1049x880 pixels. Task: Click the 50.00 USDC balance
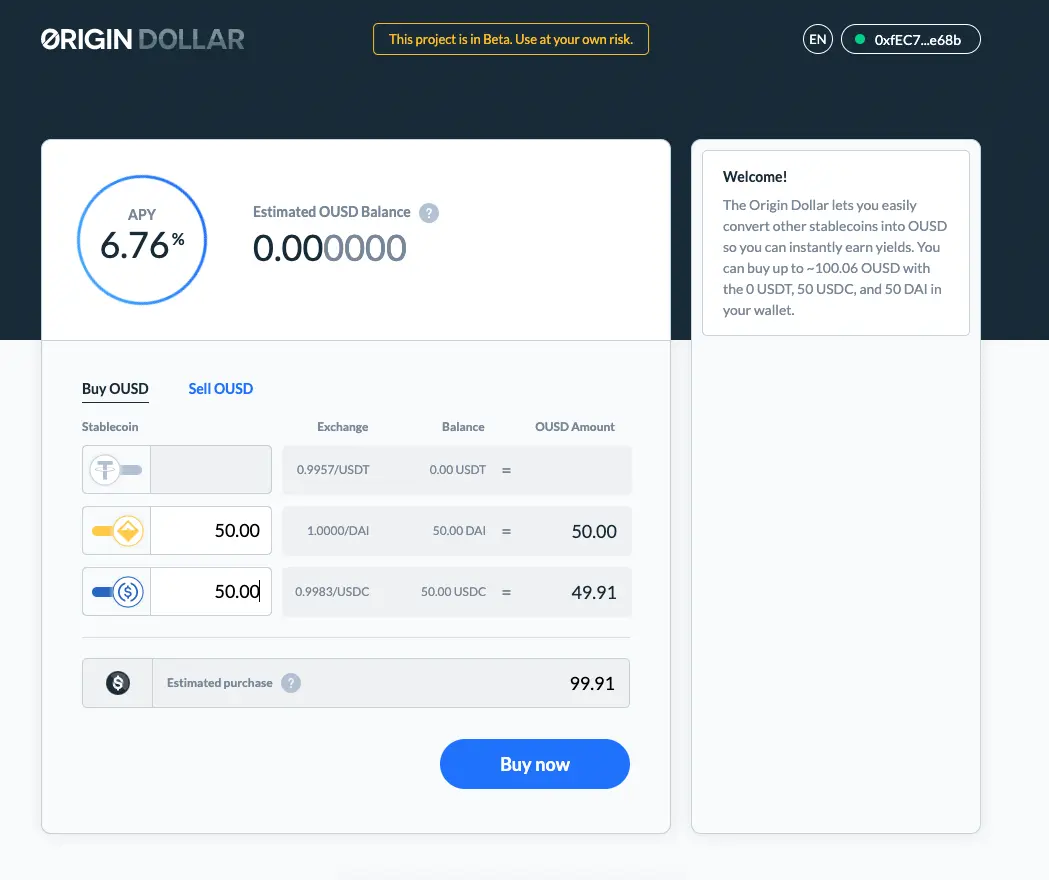click(x=454, y=592)
